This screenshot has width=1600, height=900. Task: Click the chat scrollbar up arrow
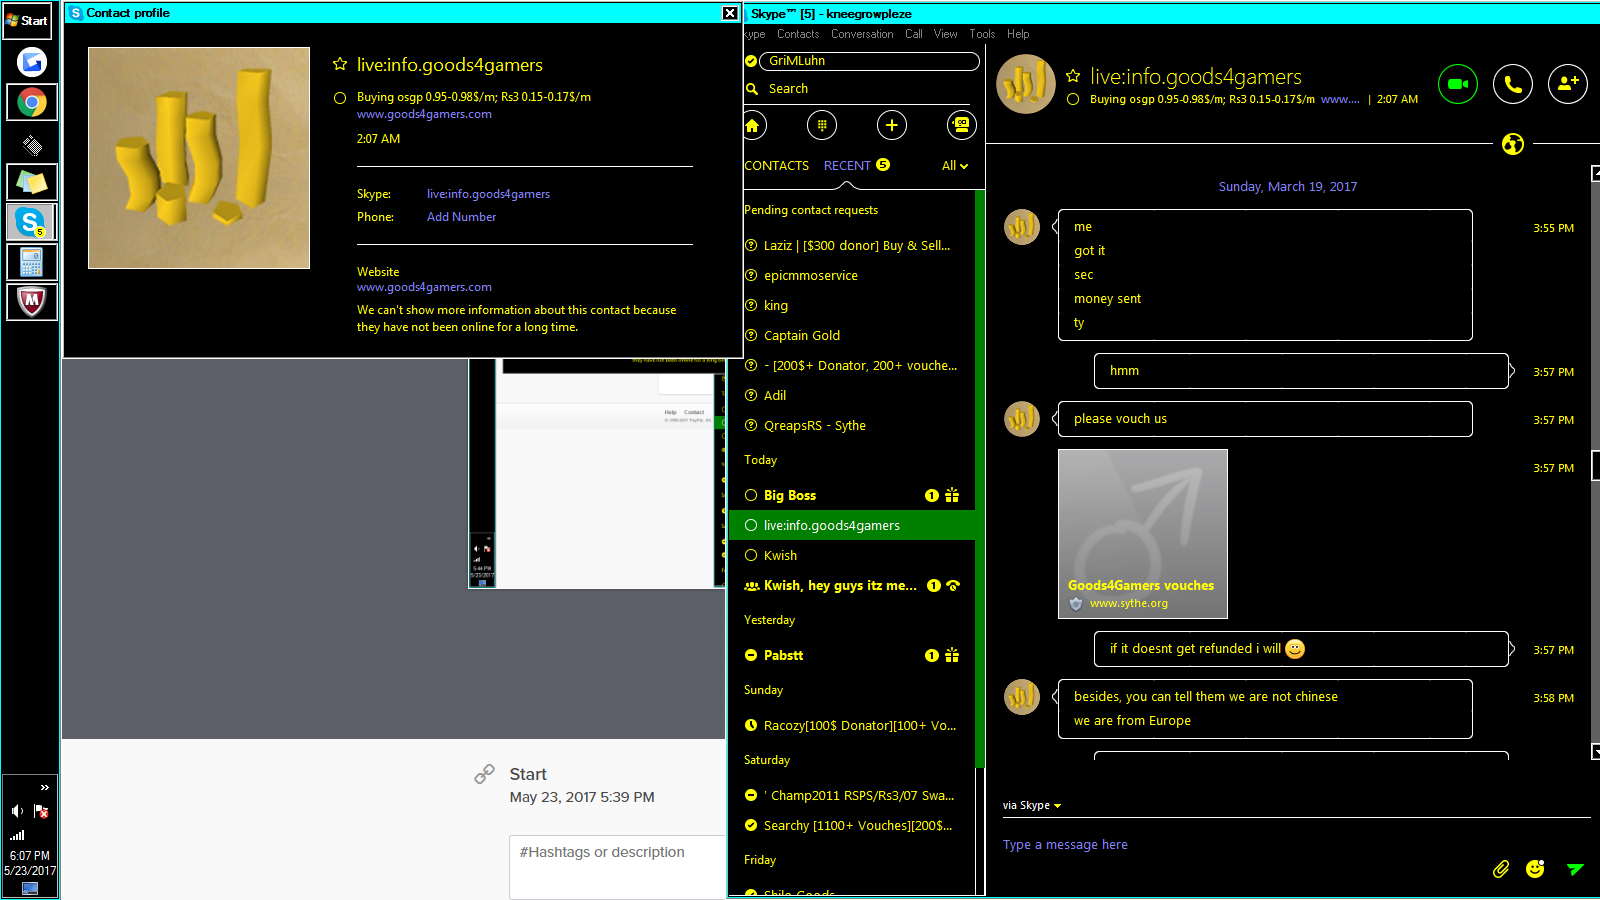(x=1595, y=173)
